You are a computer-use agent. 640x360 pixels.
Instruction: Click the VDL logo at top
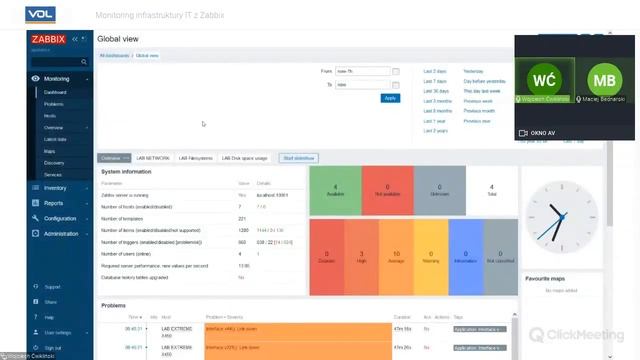tap(40, 15)
